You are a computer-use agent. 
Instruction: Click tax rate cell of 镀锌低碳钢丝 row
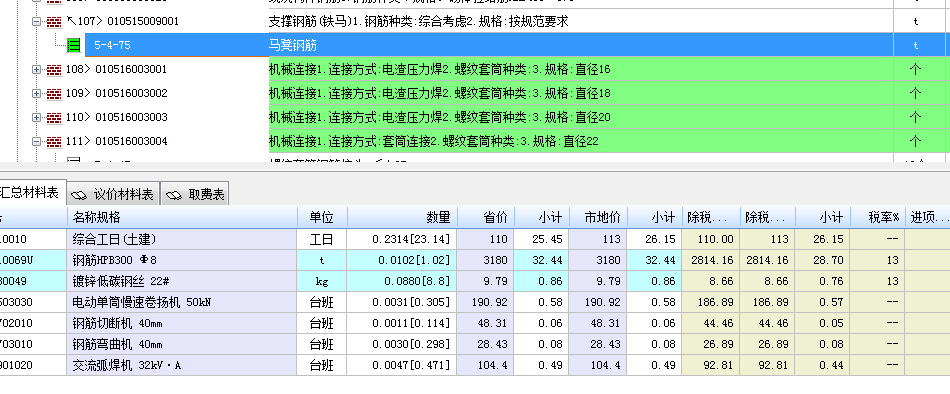tap(878, 281)
